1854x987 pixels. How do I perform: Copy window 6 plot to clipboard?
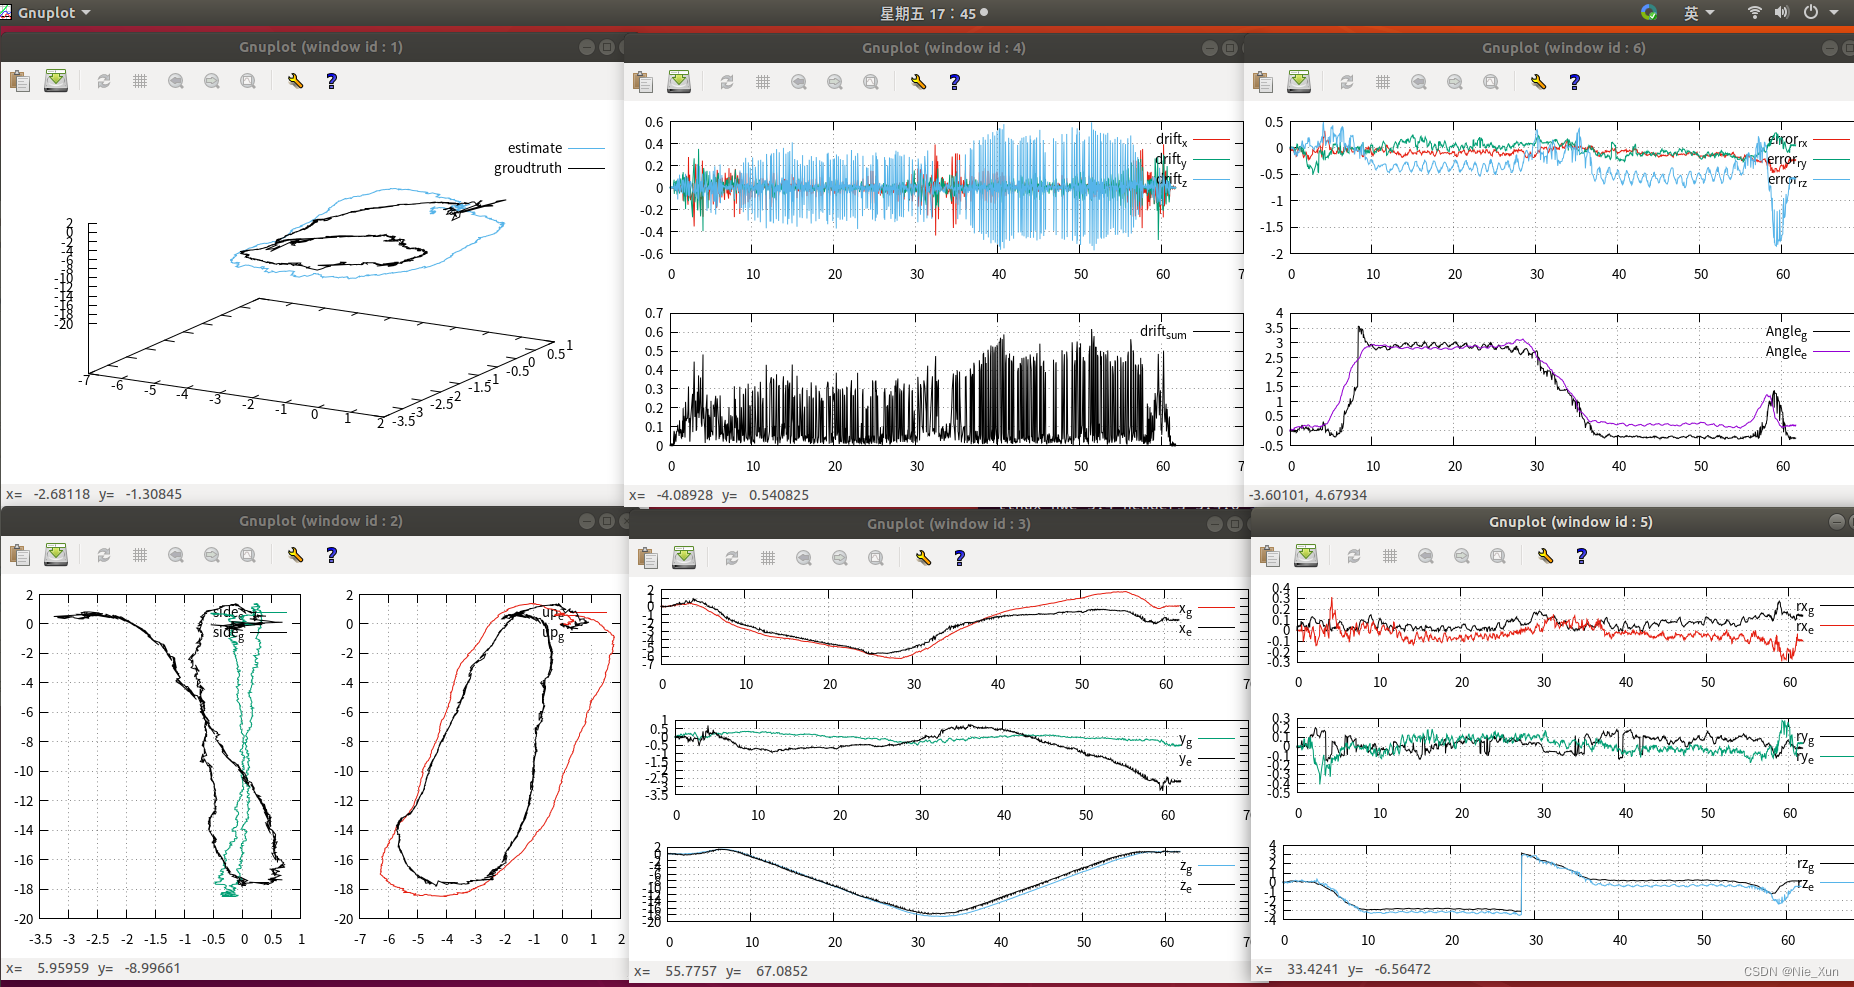tap(1263, 82)
